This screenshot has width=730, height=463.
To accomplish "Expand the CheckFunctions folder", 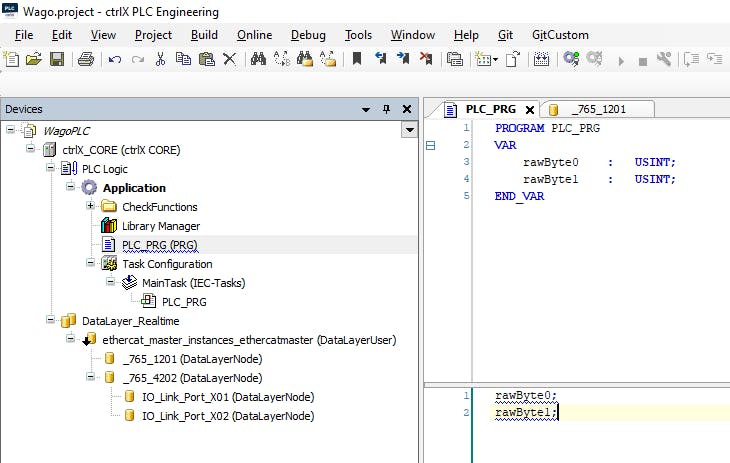I will (90, 205).
